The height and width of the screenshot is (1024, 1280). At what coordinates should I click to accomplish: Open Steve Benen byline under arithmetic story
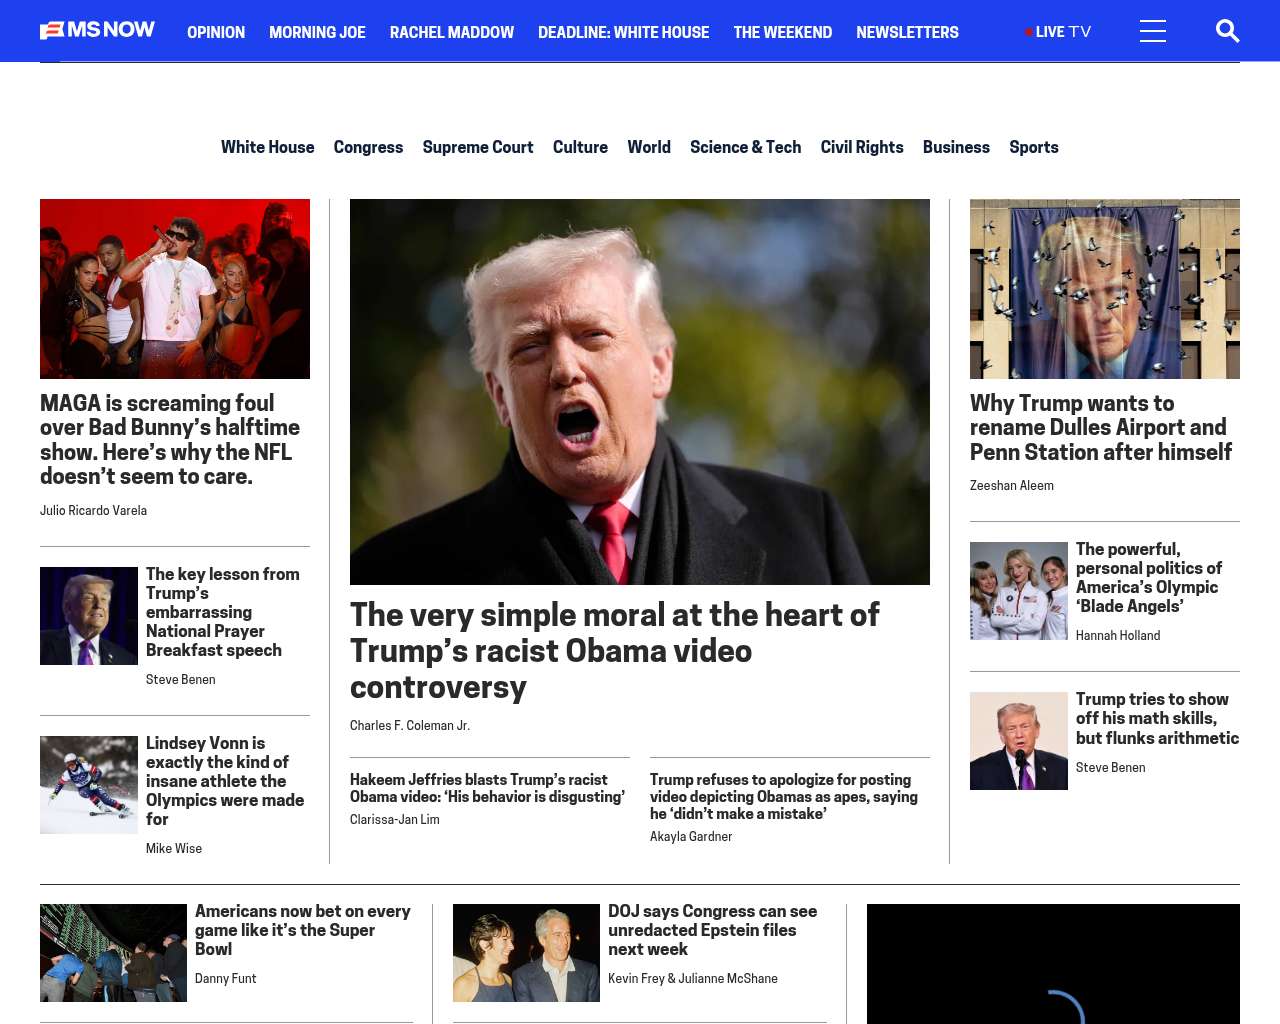pos(1110,767)
